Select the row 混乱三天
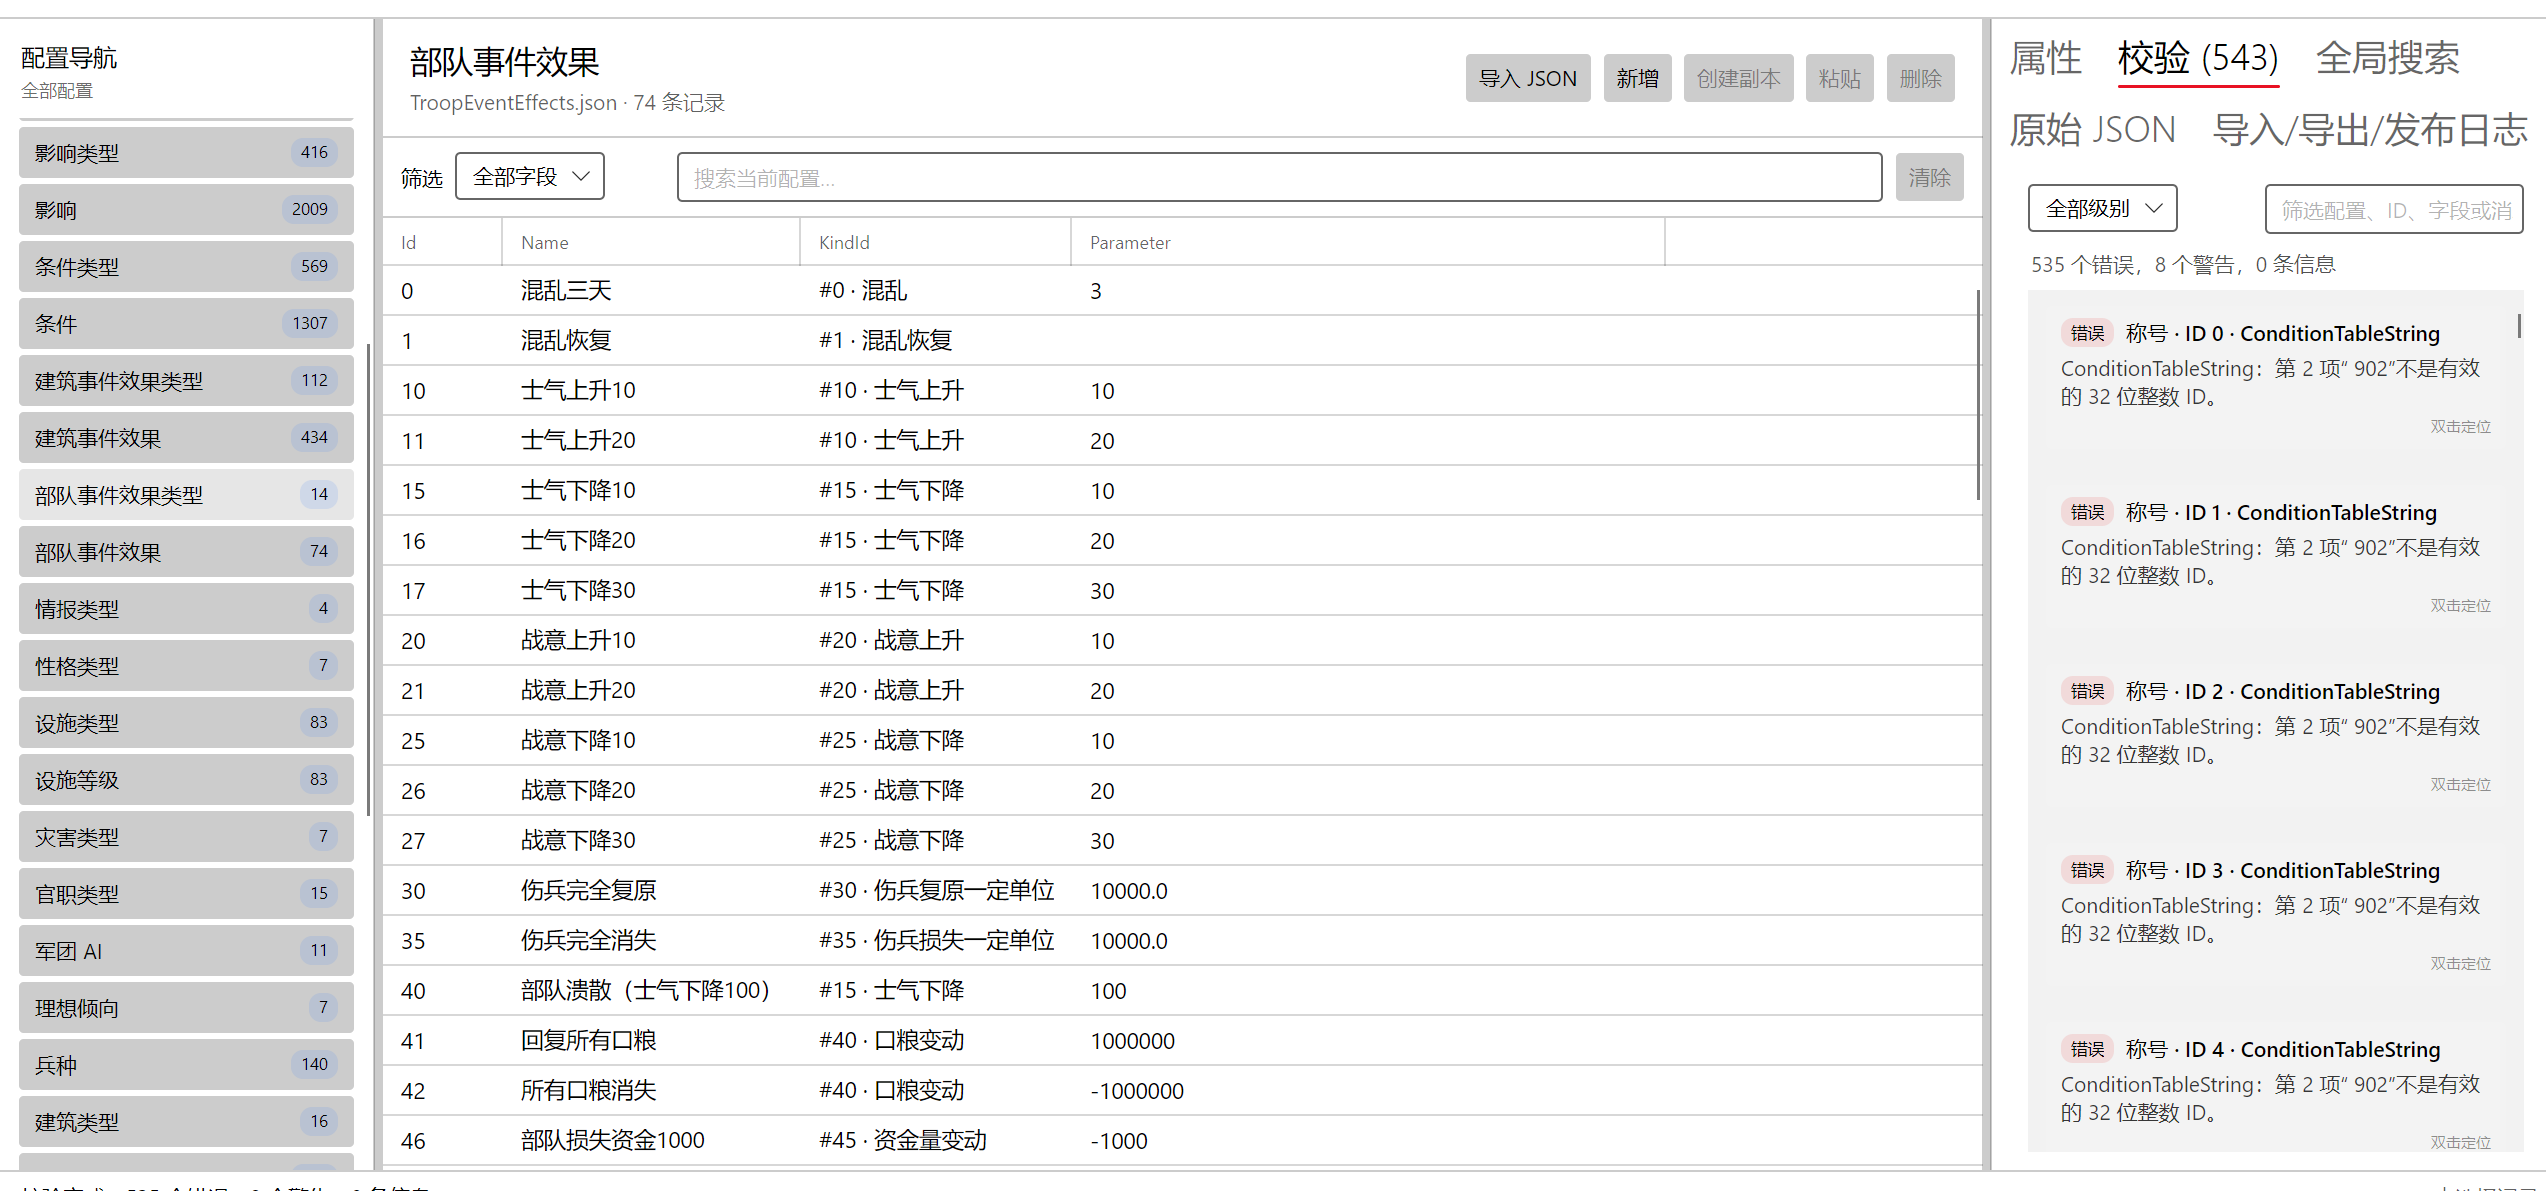2546x1191 pixels. (1180, 291)
